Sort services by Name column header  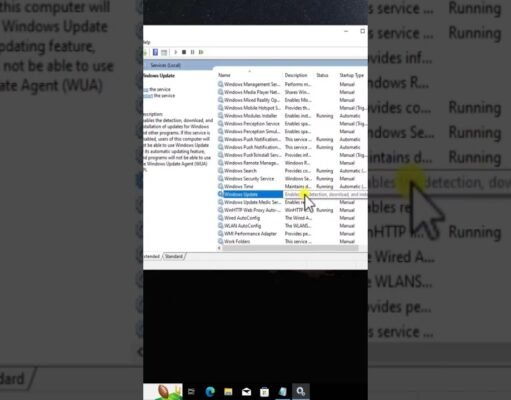224,75
